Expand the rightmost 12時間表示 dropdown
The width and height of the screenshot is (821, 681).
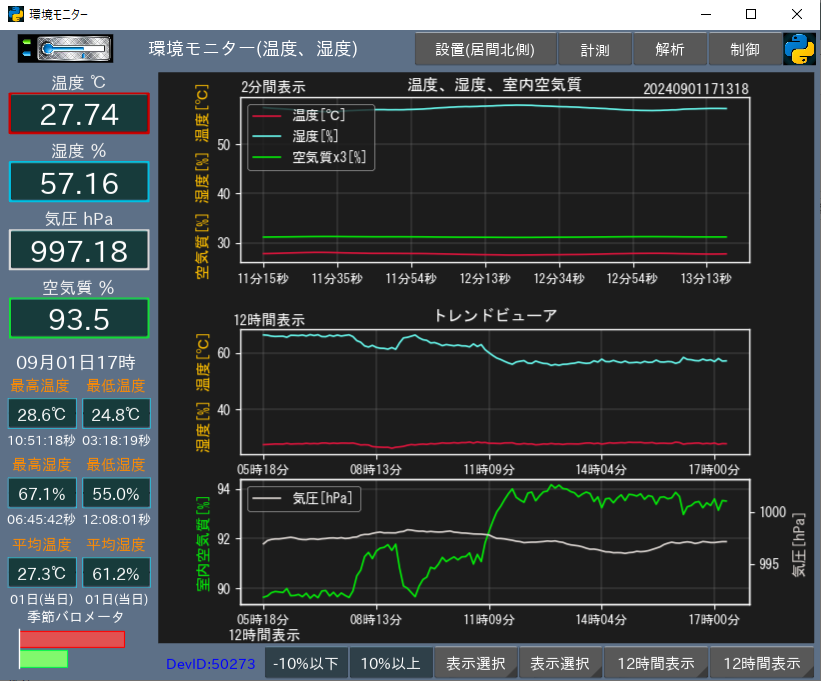pos(762,663)
